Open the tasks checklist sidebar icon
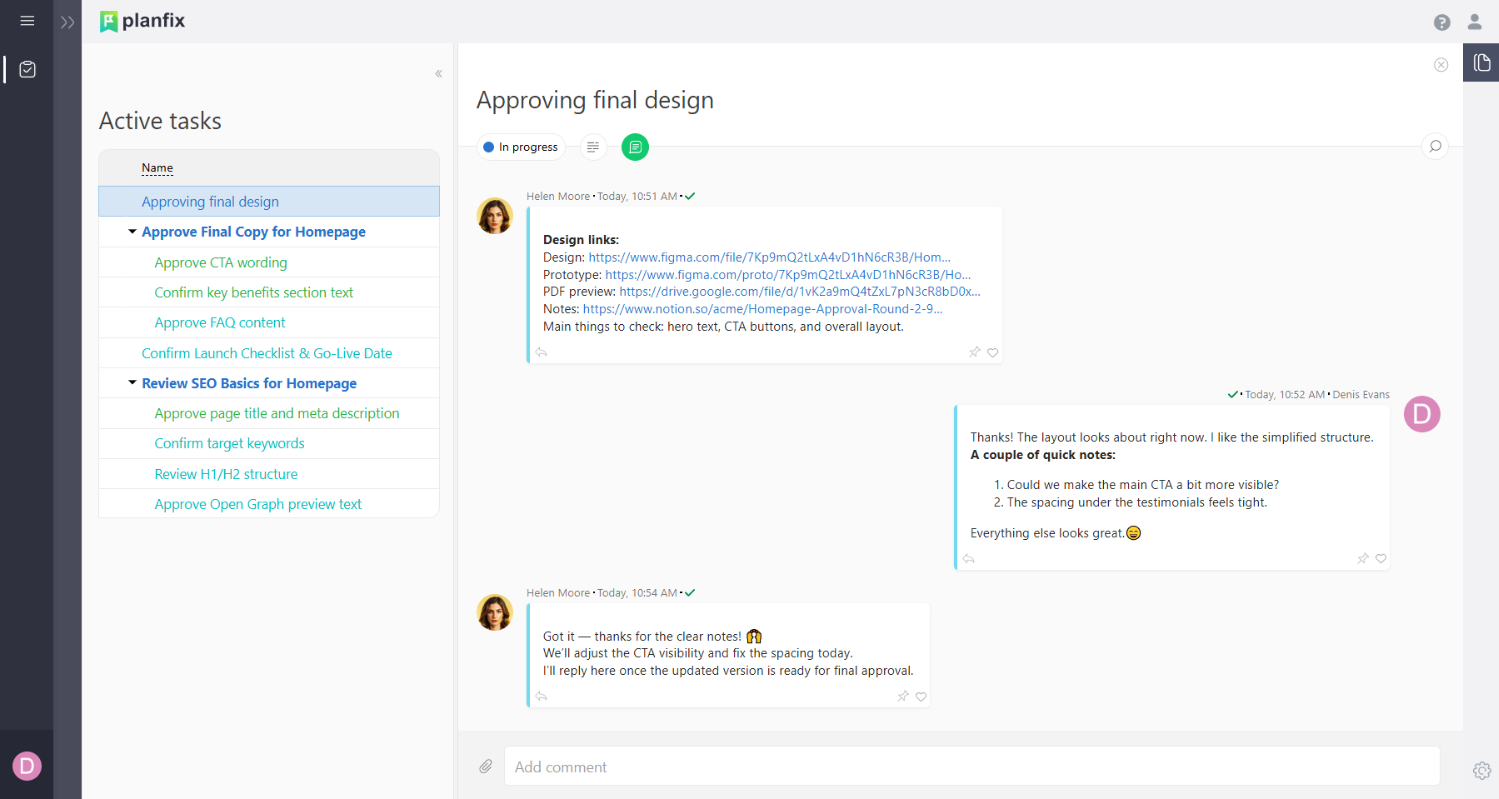 [27, 69]
